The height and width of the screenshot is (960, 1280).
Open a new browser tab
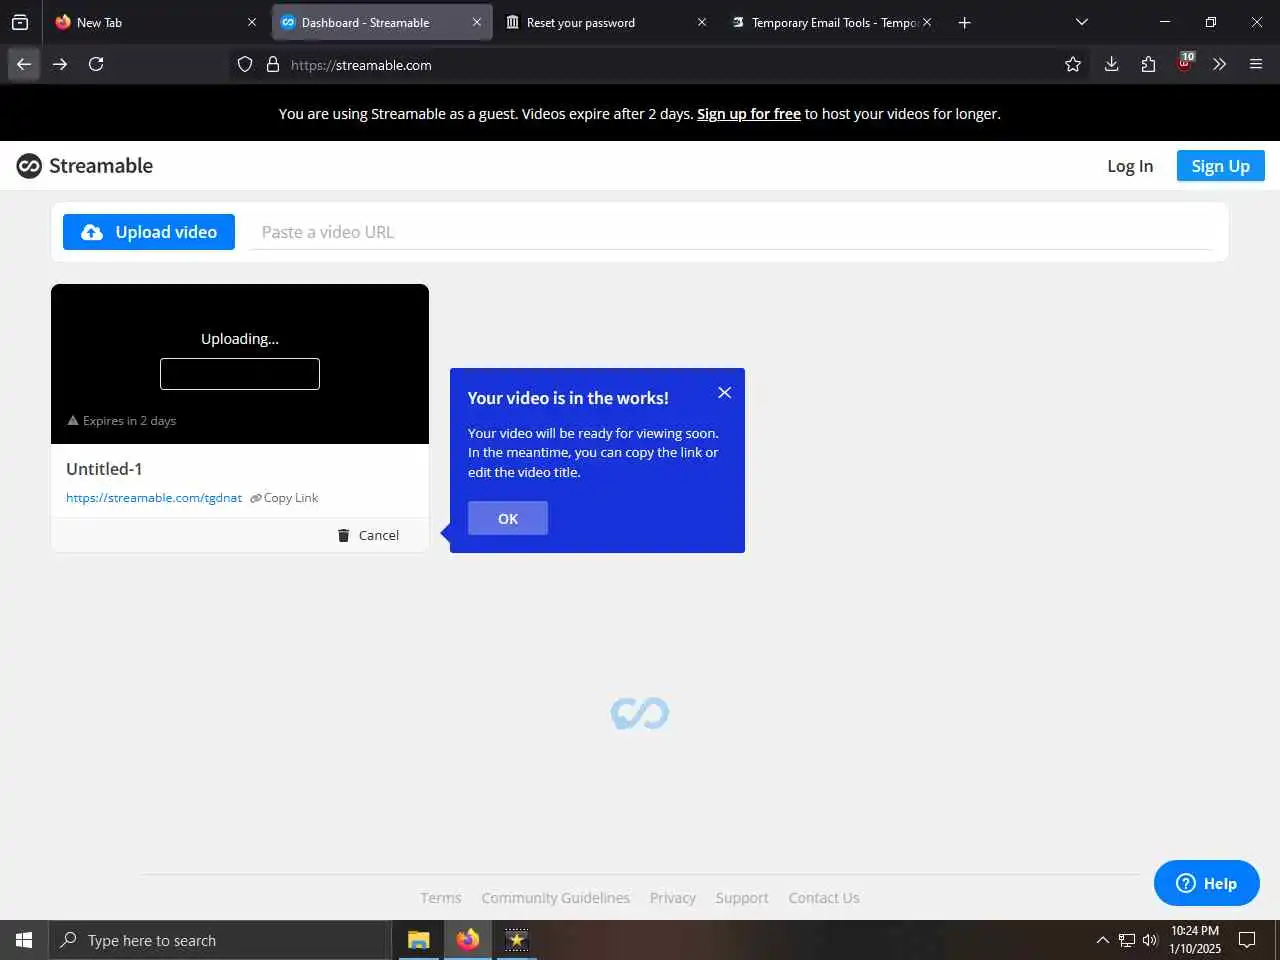[x=964, y=22]
